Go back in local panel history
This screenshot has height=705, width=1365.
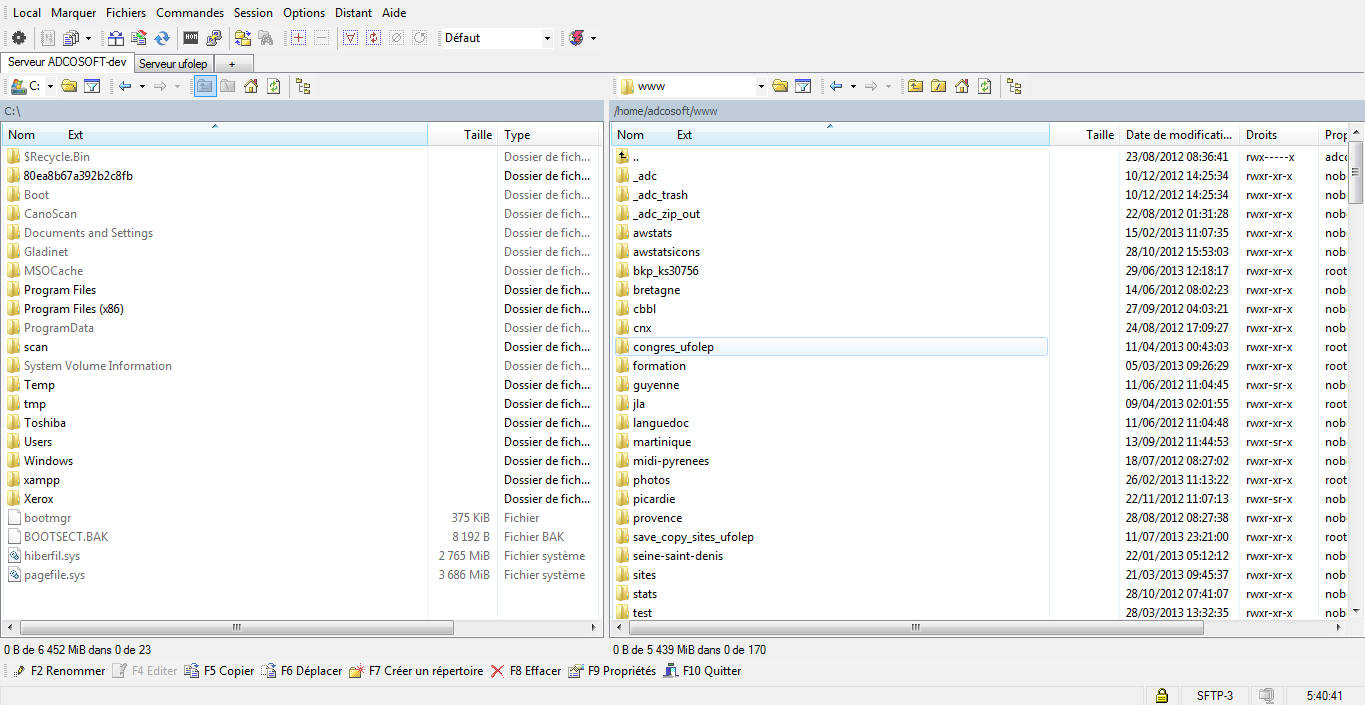coord(125,86)
